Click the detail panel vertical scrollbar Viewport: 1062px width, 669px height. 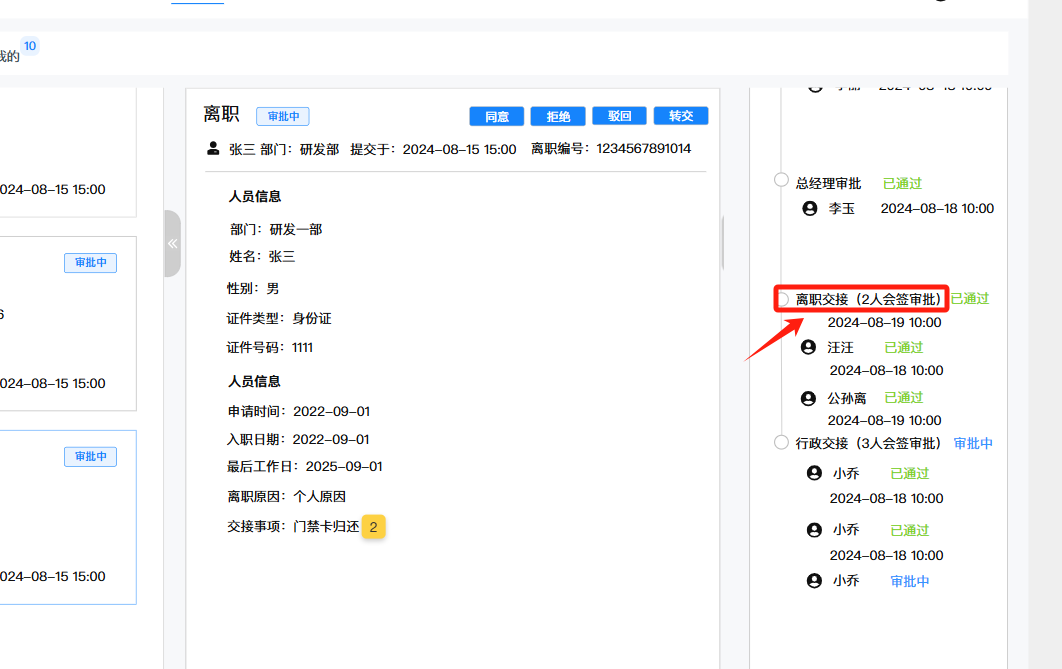[723, 243]
